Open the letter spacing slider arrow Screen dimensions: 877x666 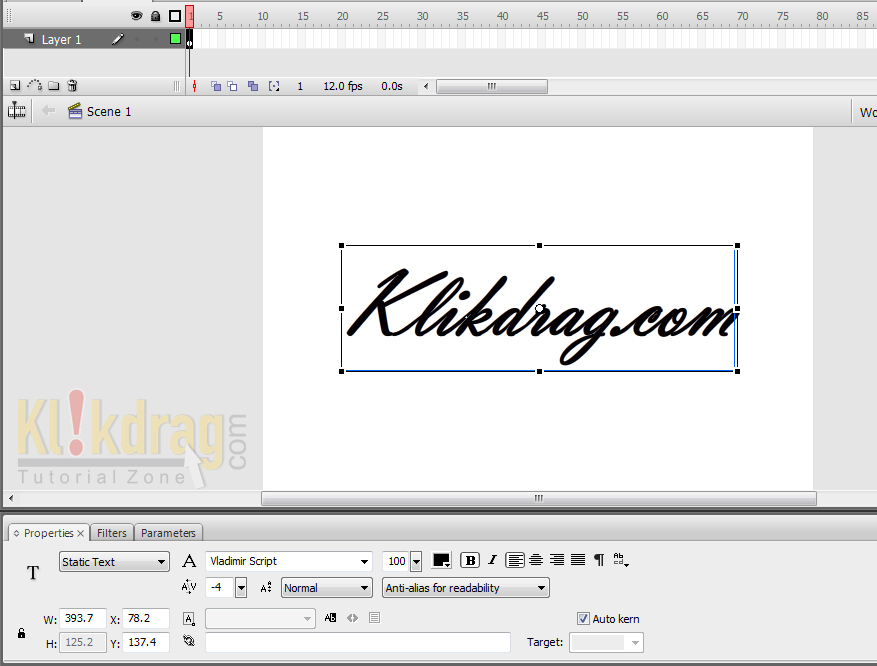click(x=241, y=588)
